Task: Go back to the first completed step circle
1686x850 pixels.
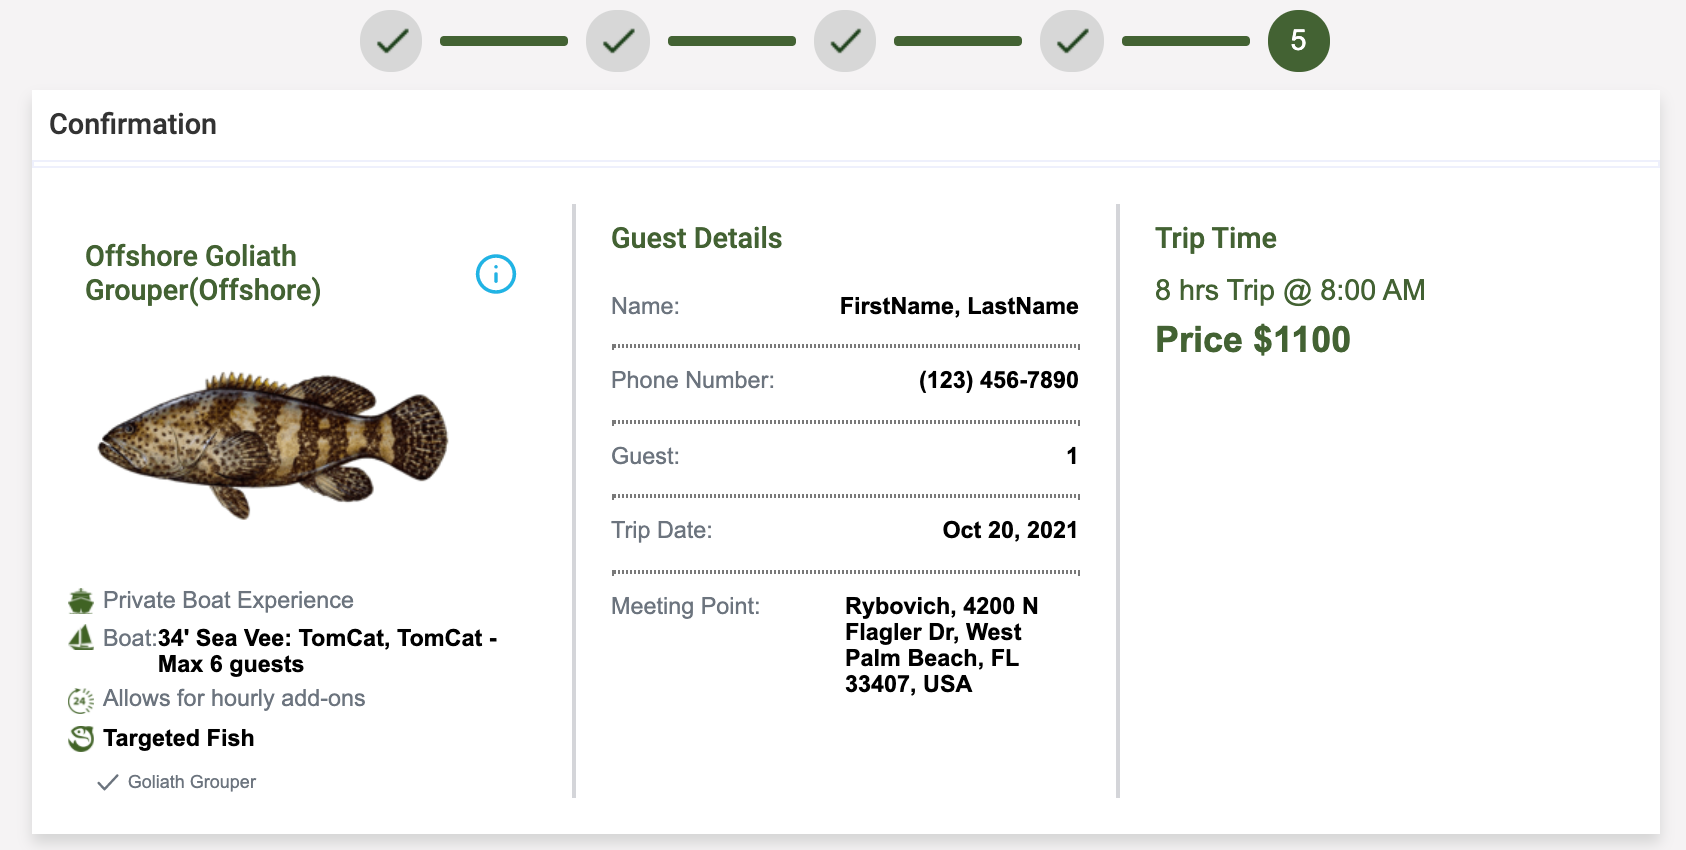Action: [x=391, y=41]
